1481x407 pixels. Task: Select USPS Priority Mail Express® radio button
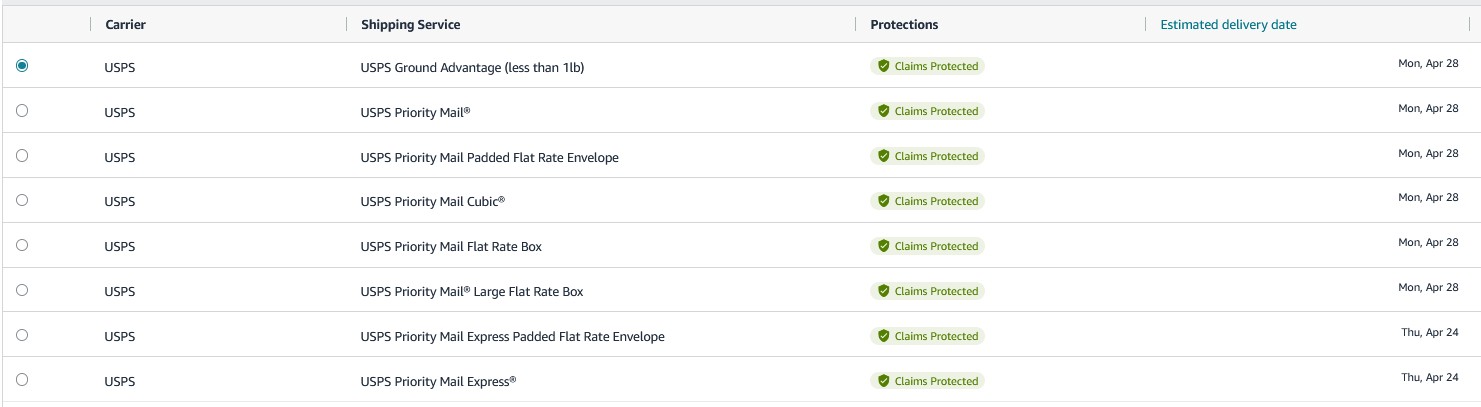pos(22,380)
